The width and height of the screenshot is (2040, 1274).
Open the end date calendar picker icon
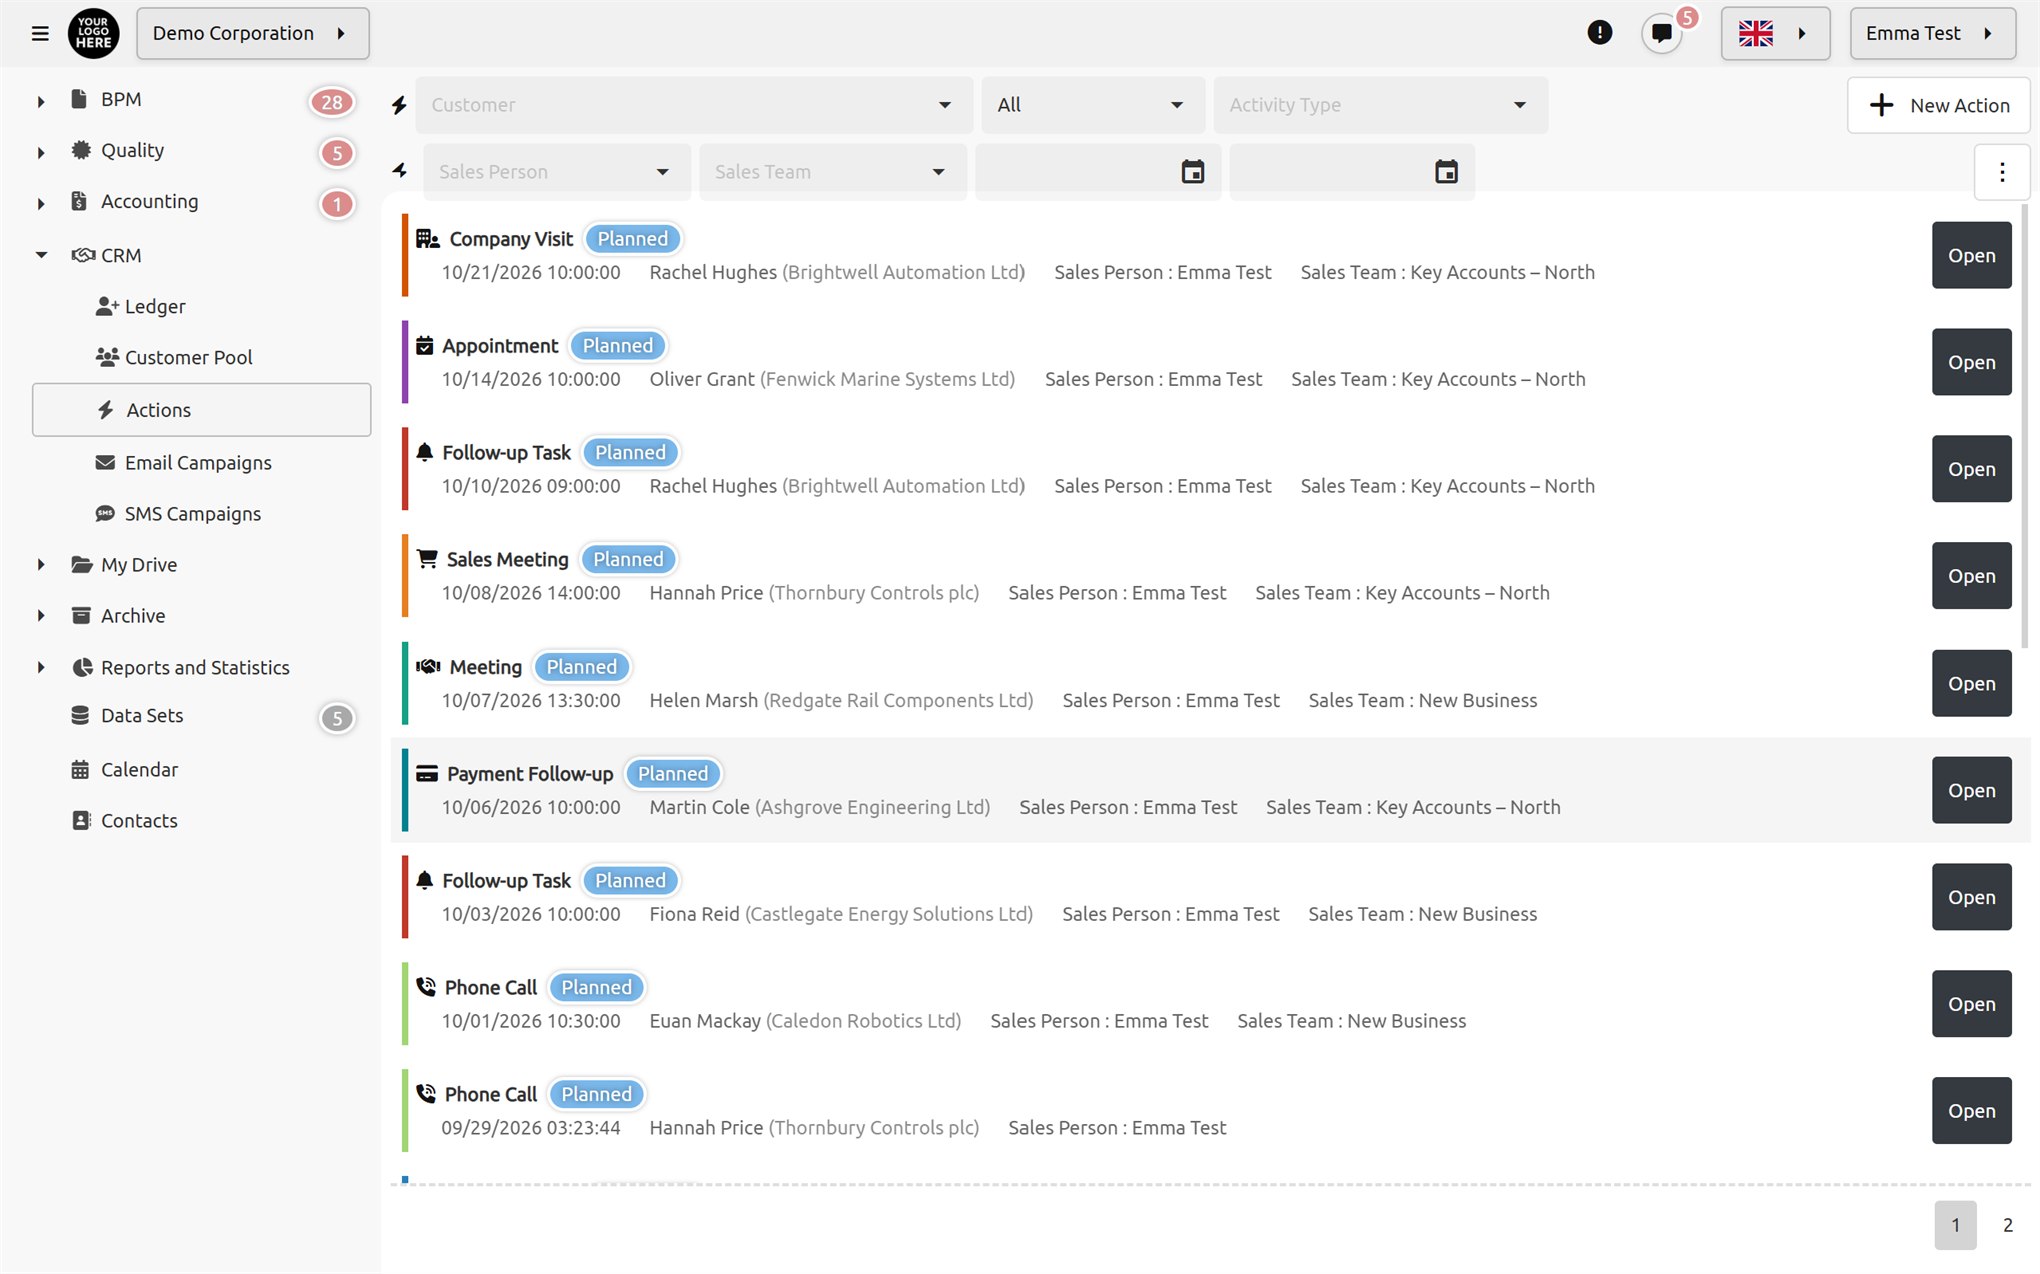click(x=1446, y=172)
